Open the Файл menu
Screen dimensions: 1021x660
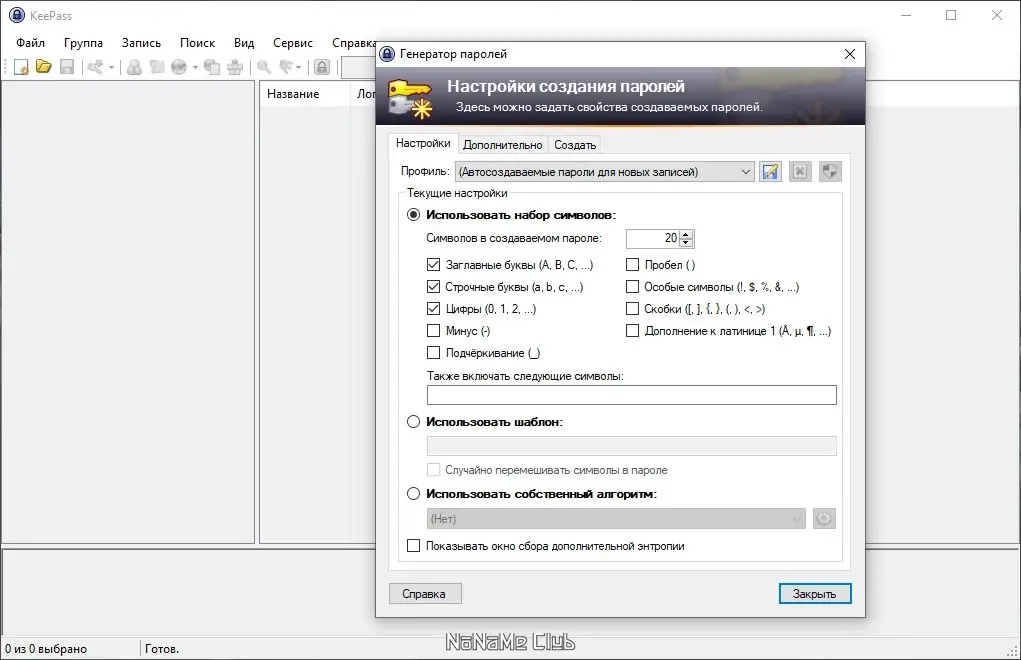(x=31, y=43)
